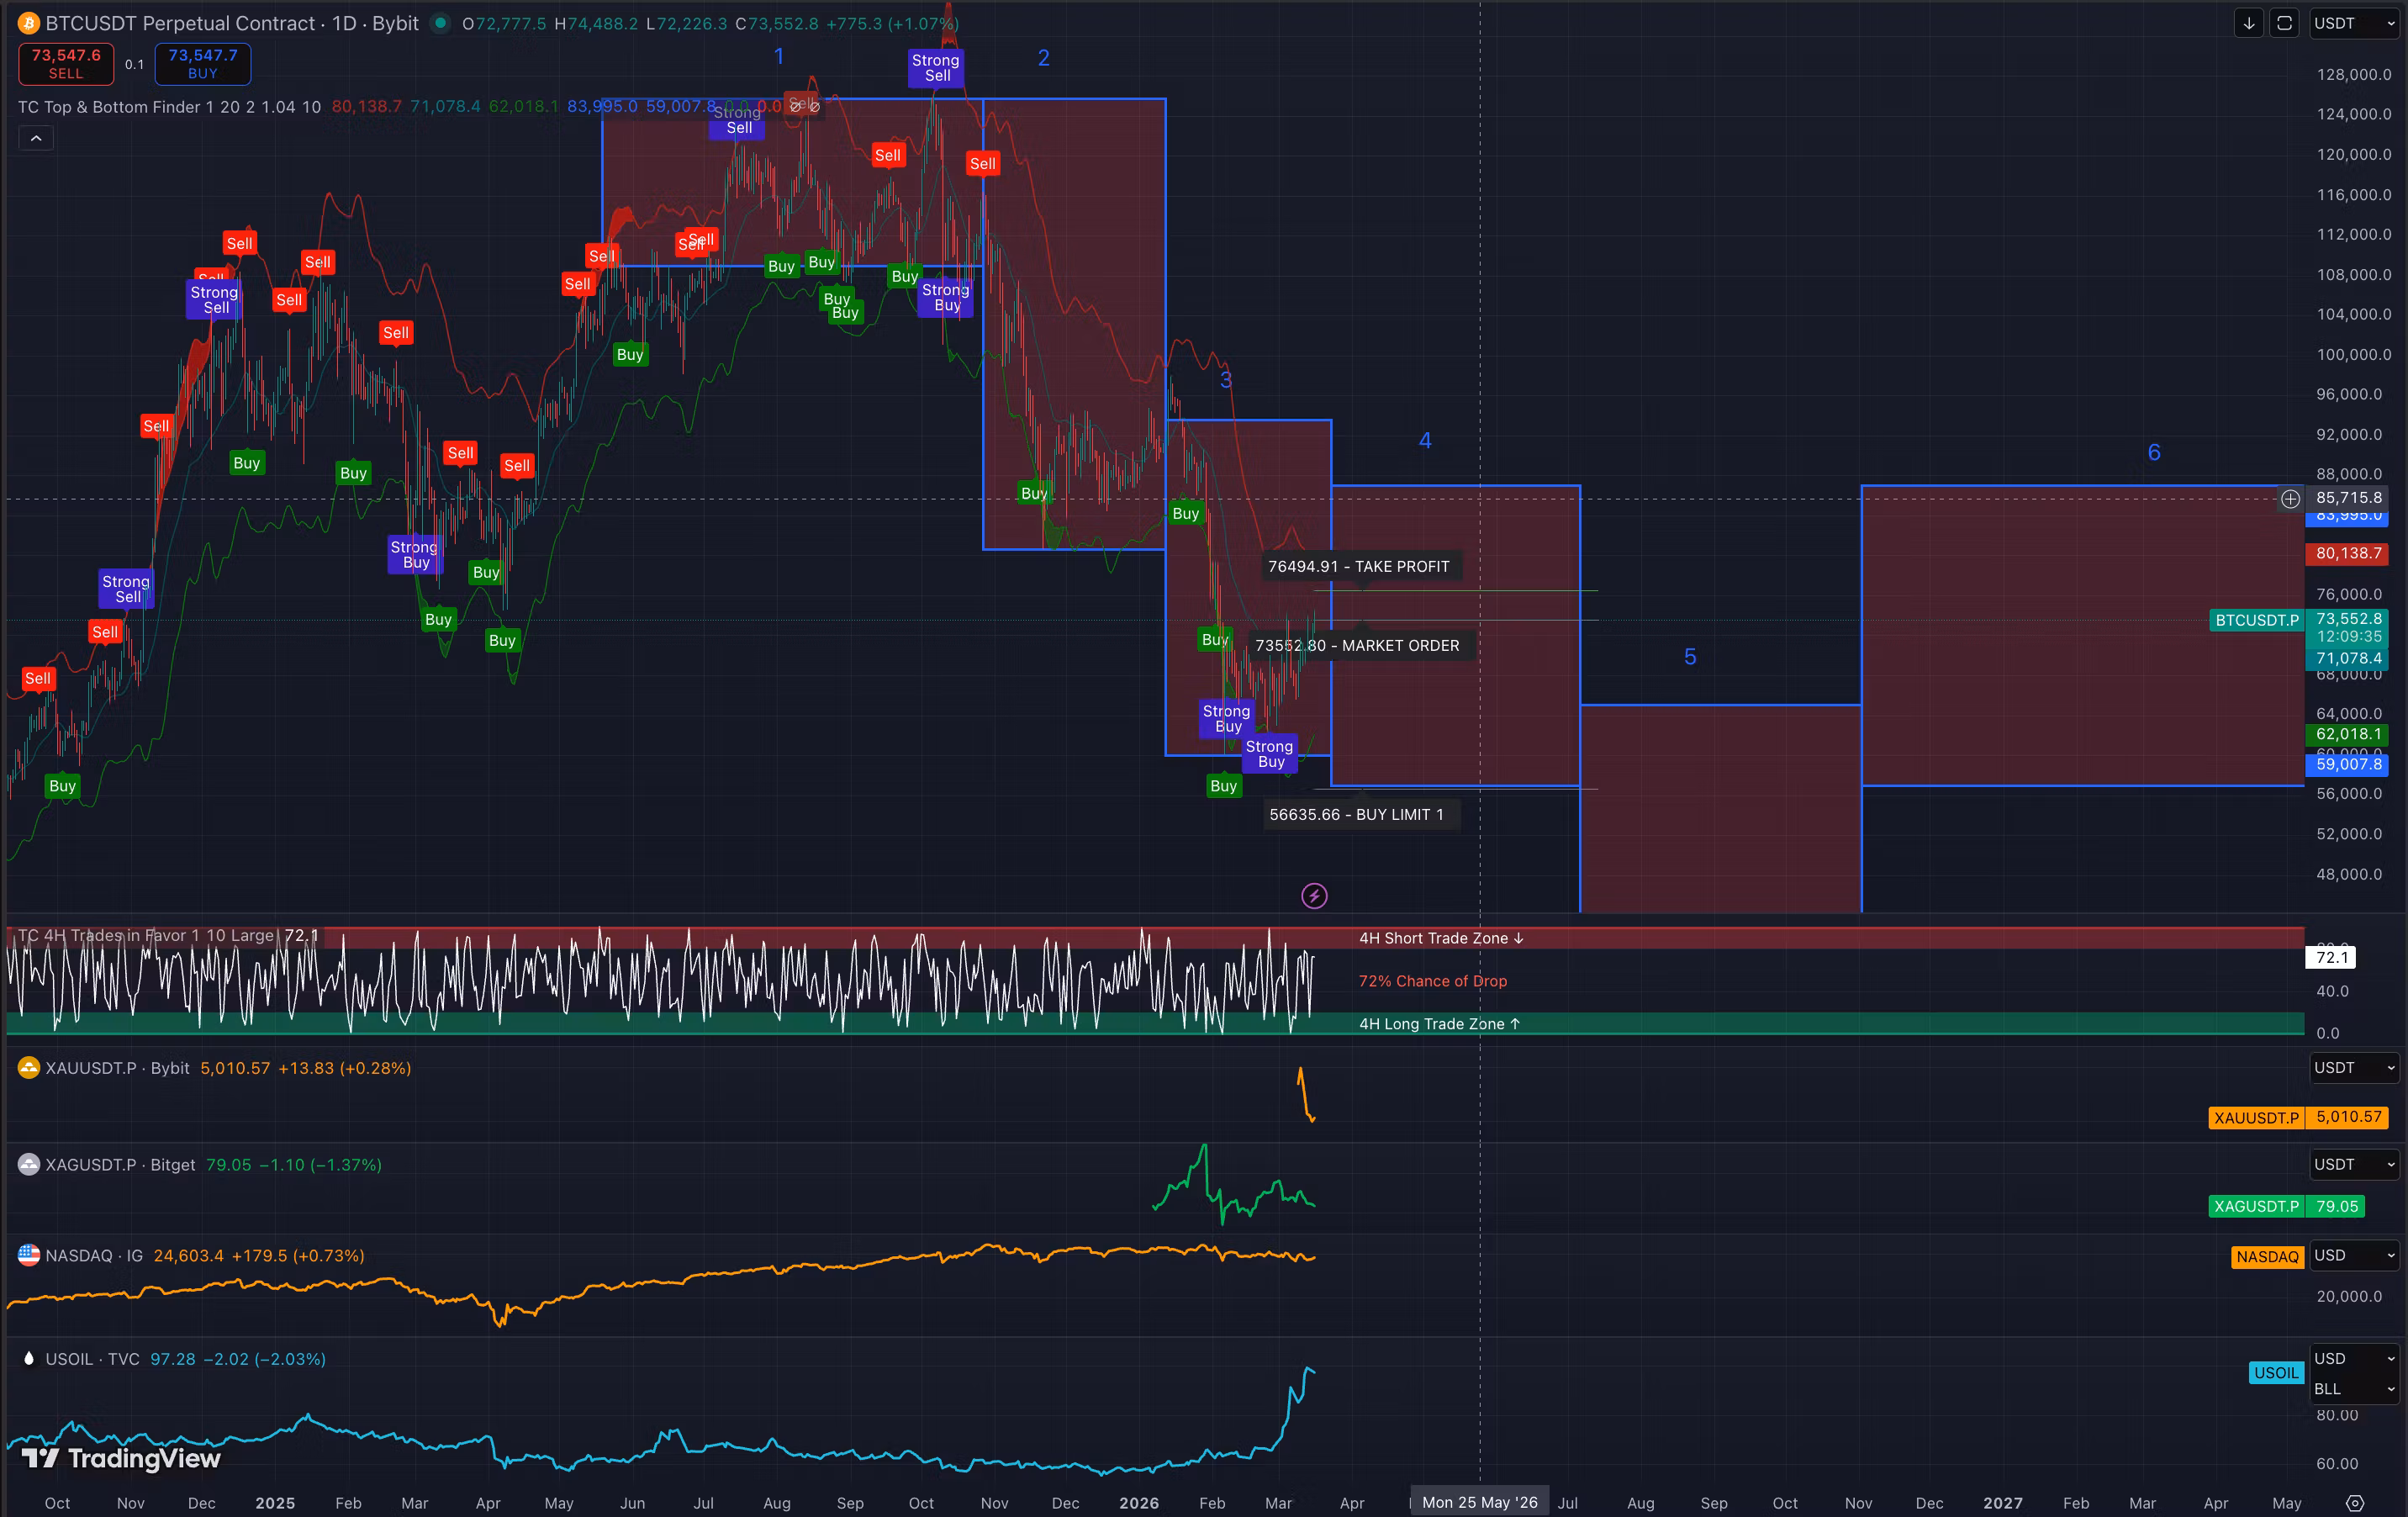Click the 73,547.6 SELL button
Viewport: 2408px width, 1517px height.
(66, 64)
